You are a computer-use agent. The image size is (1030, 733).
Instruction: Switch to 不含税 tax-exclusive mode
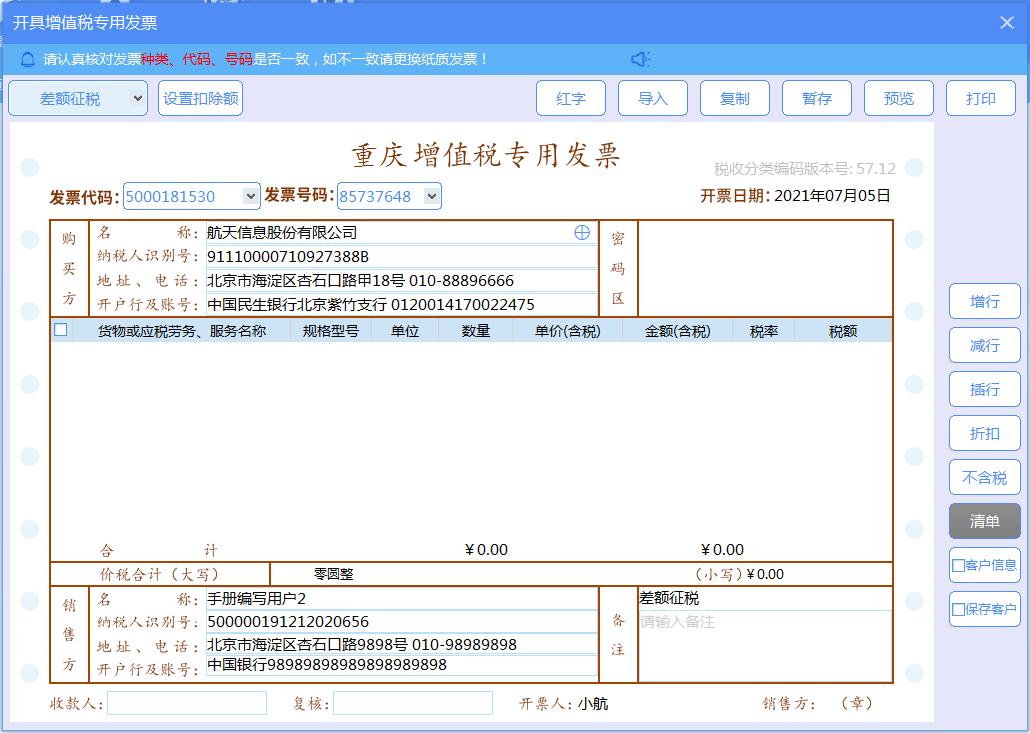984,477
